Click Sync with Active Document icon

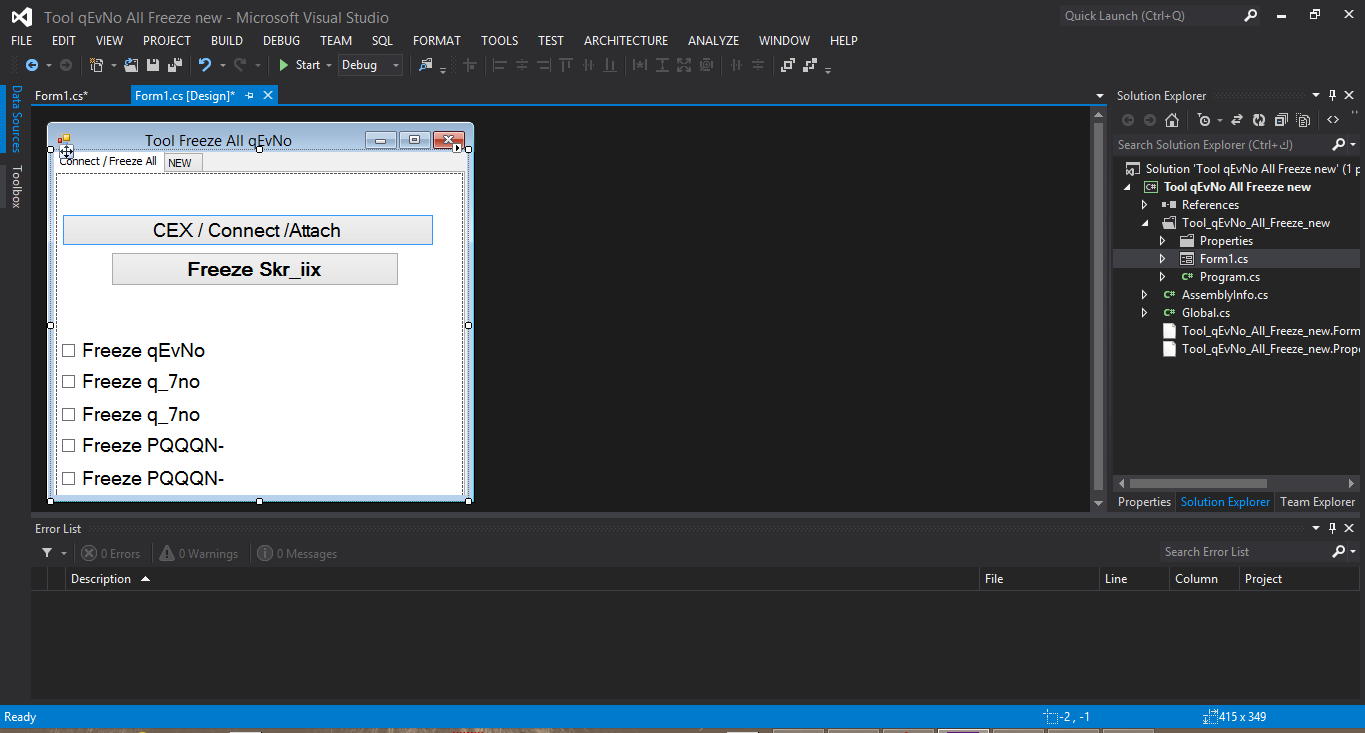click(x=1237, y=120)
